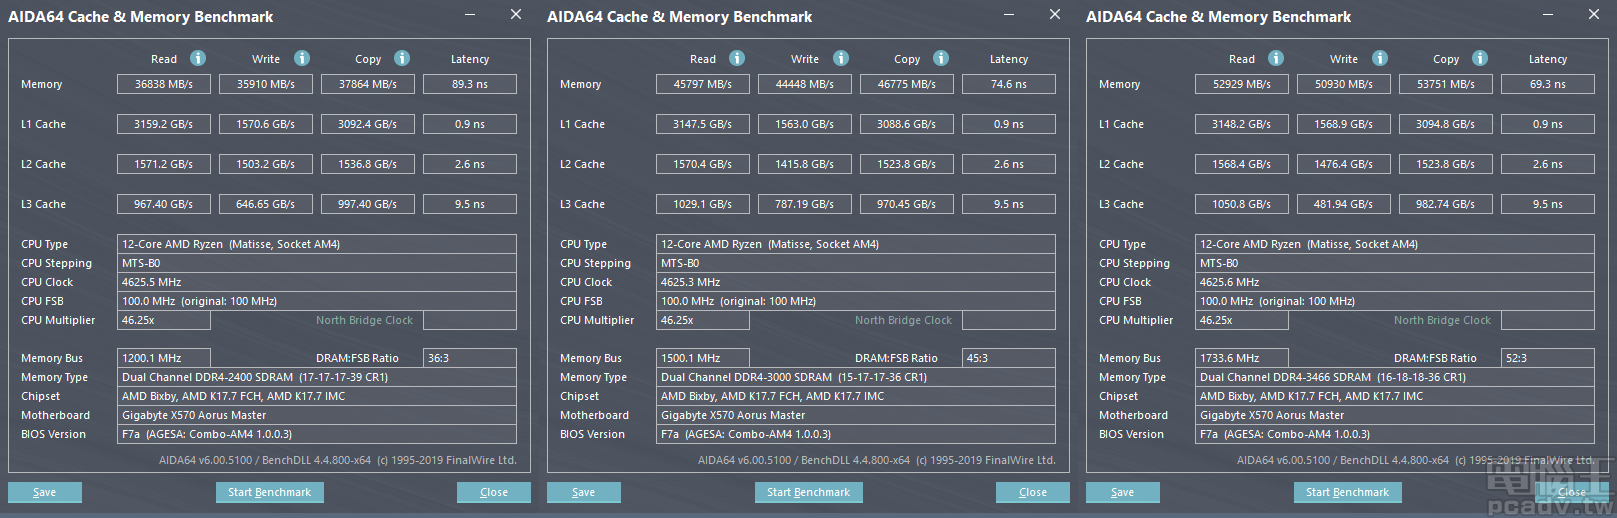Viewport: 1617px width, 518px height.
Task: Click North Bridge Clock field in second window
Action: click(x=1009, y=320)
